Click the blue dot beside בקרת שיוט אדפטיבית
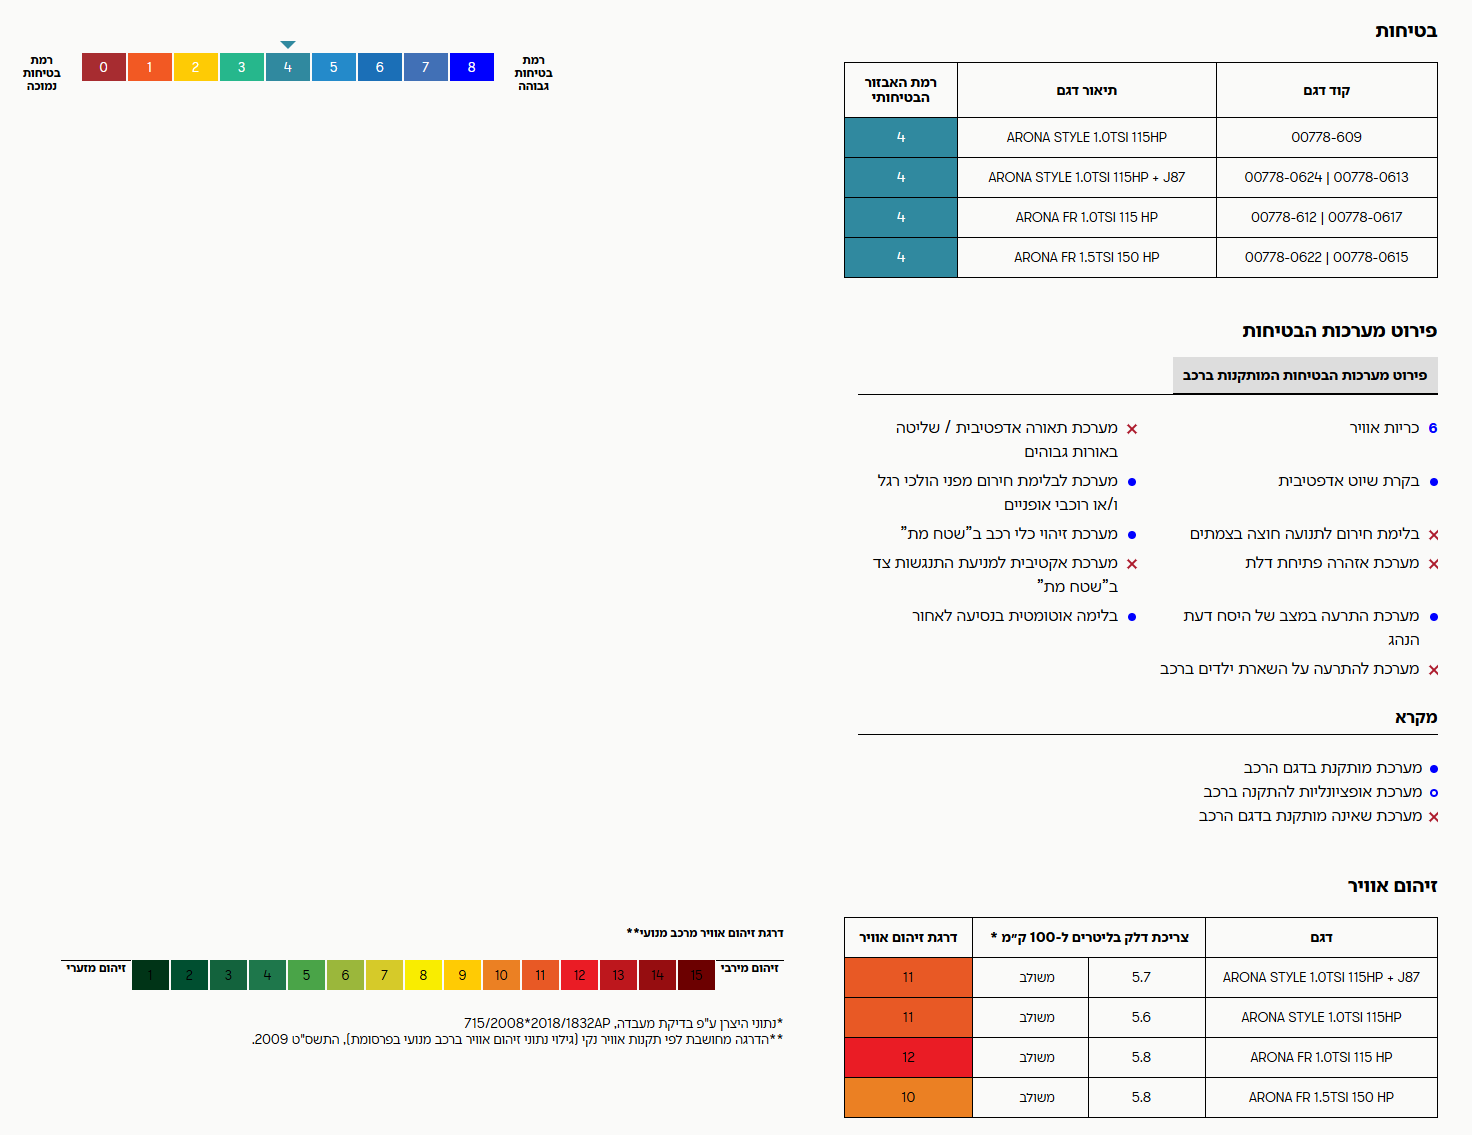 (1433, 482)
